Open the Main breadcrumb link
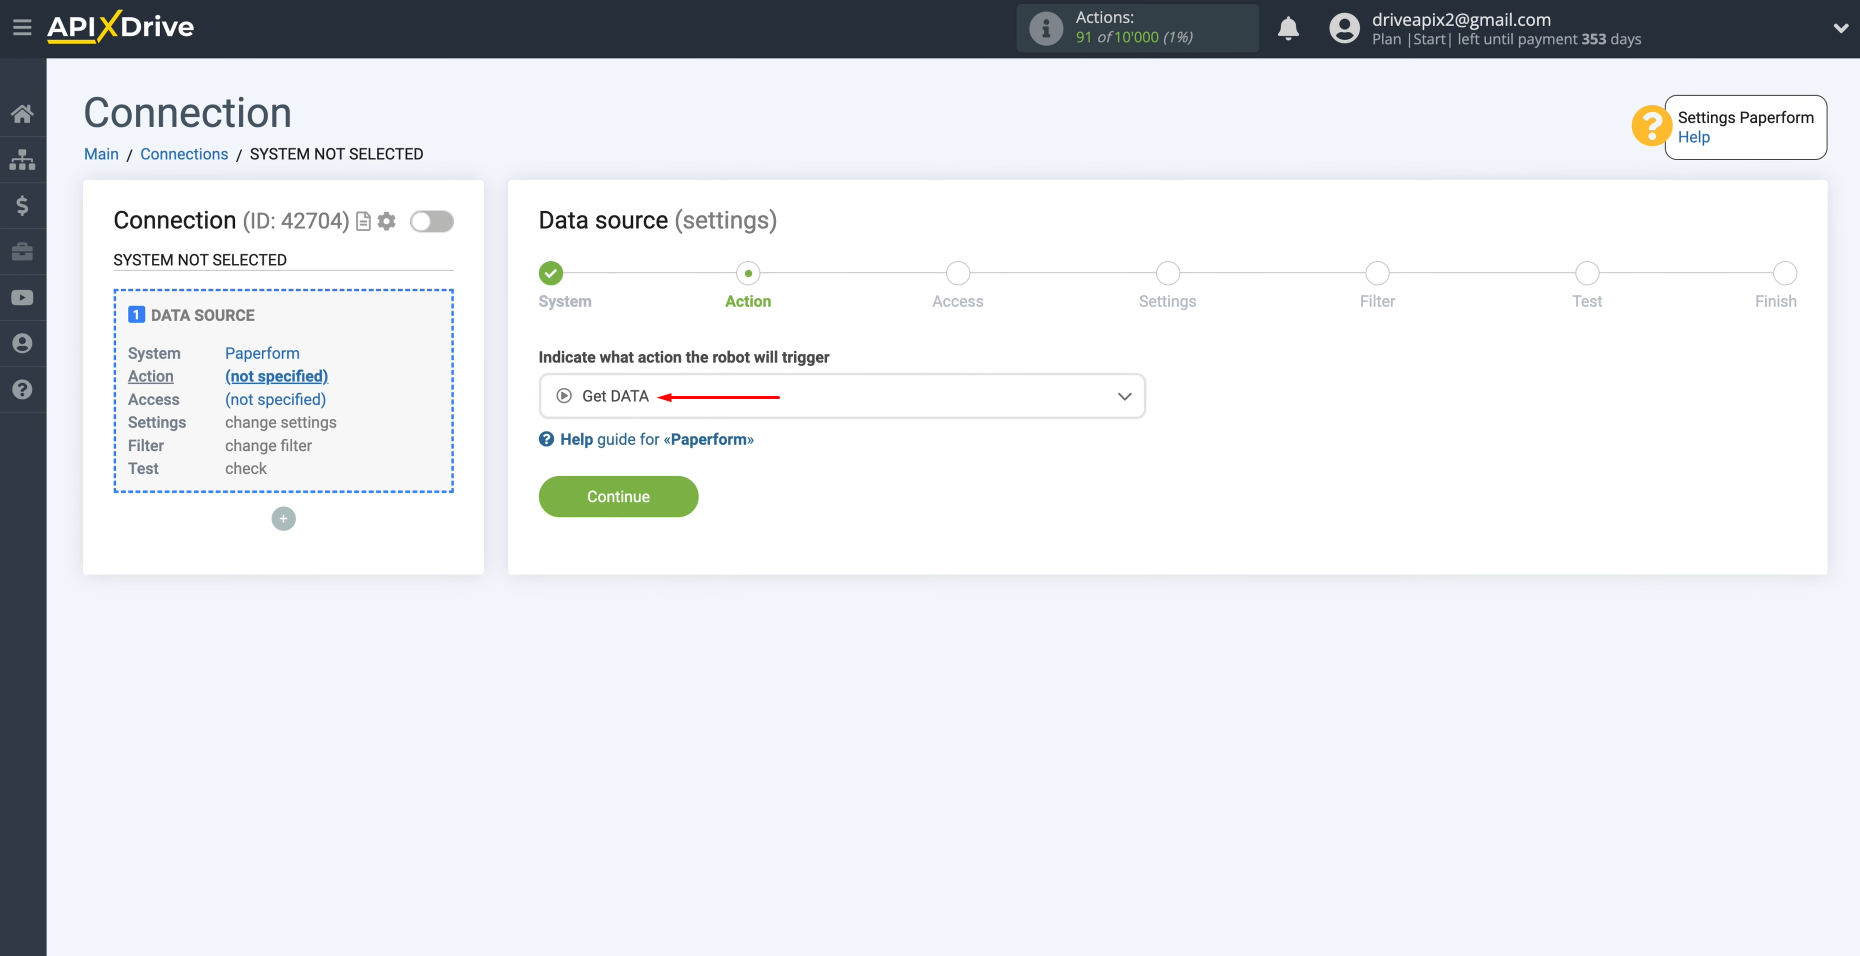This screenshot has width=1860, height=956. click(x=100, y=153)
